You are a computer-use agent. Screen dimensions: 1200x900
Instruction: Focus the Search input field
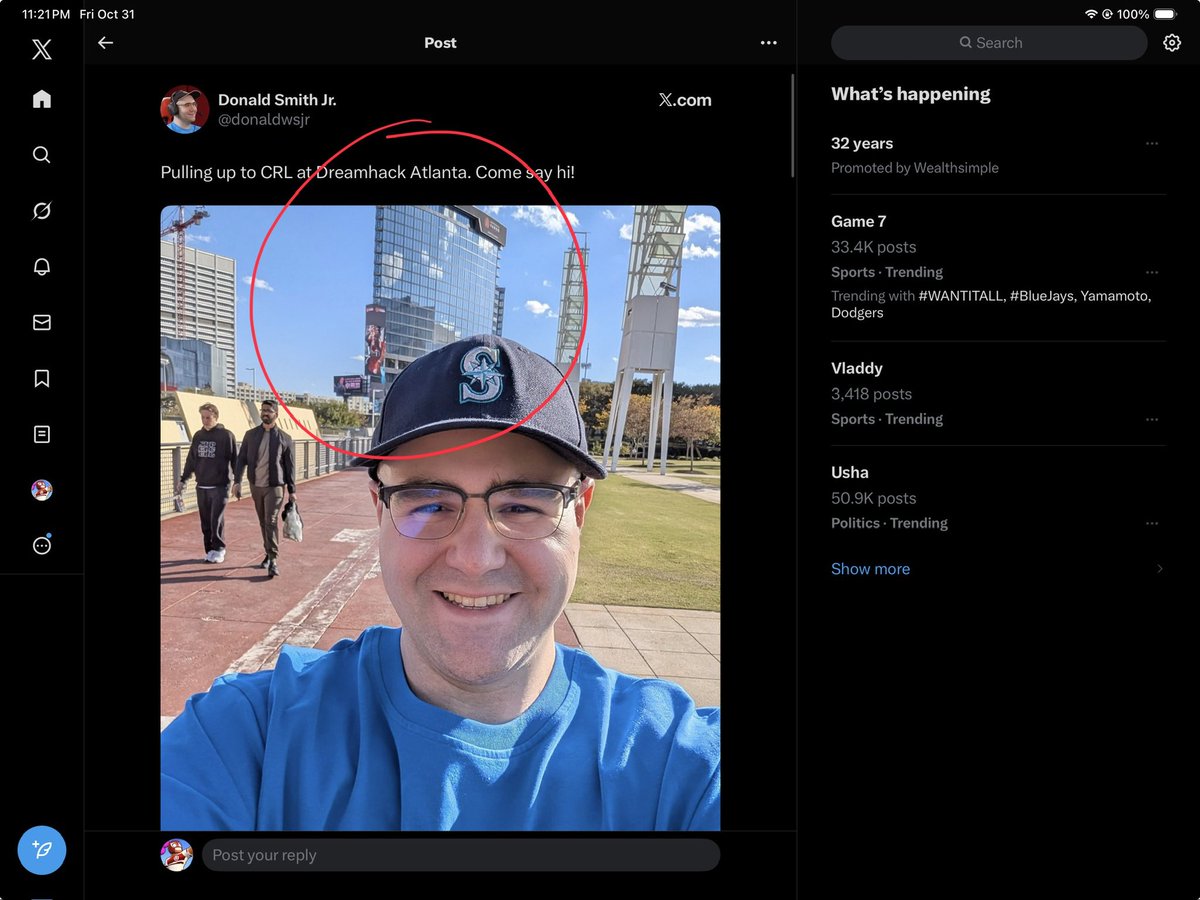coord(989,43)
